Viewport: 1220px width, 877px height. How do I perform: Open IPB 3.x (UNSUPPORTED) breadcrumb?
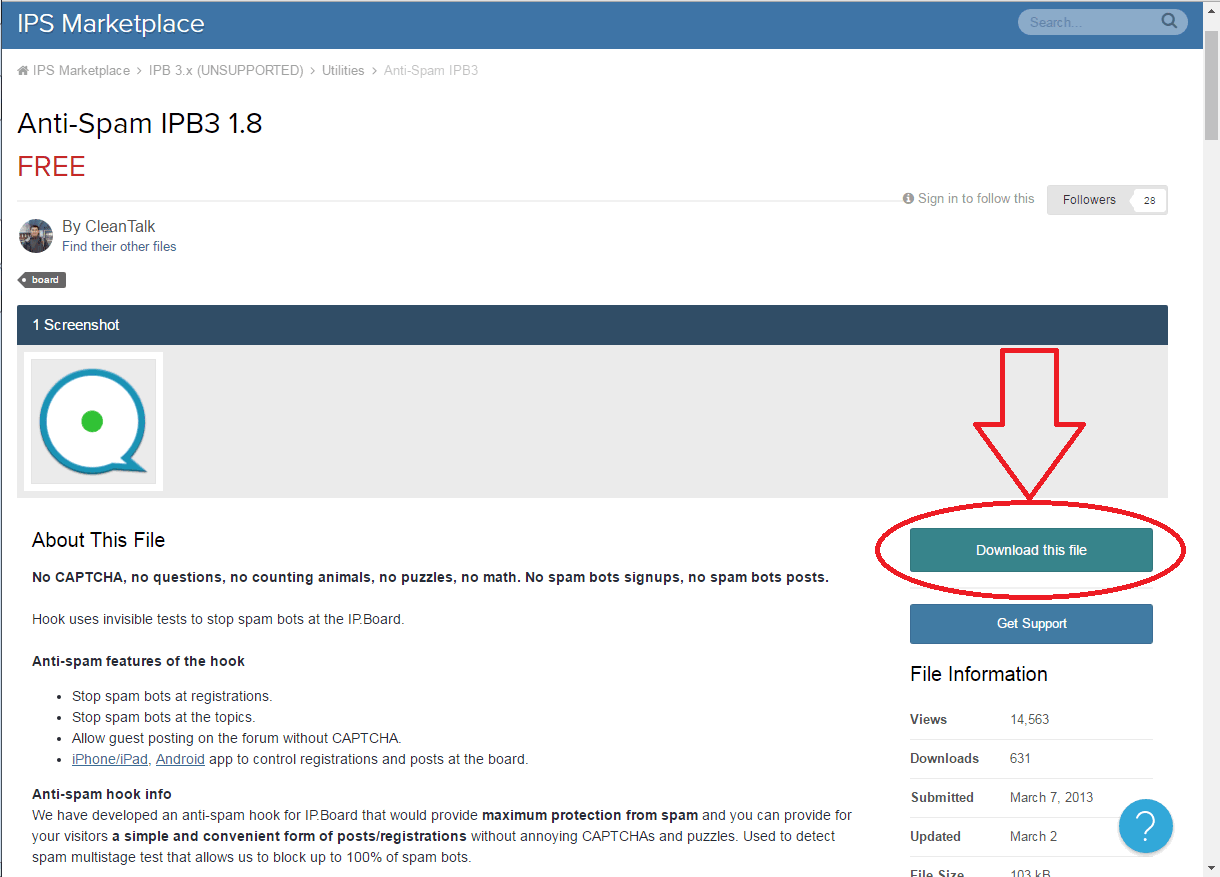tap(226, 71)
